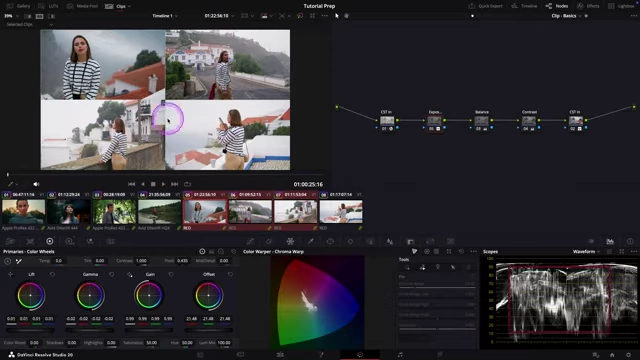Click the auto balance A icon
This screenshot has width=640, height=360.
8,261
